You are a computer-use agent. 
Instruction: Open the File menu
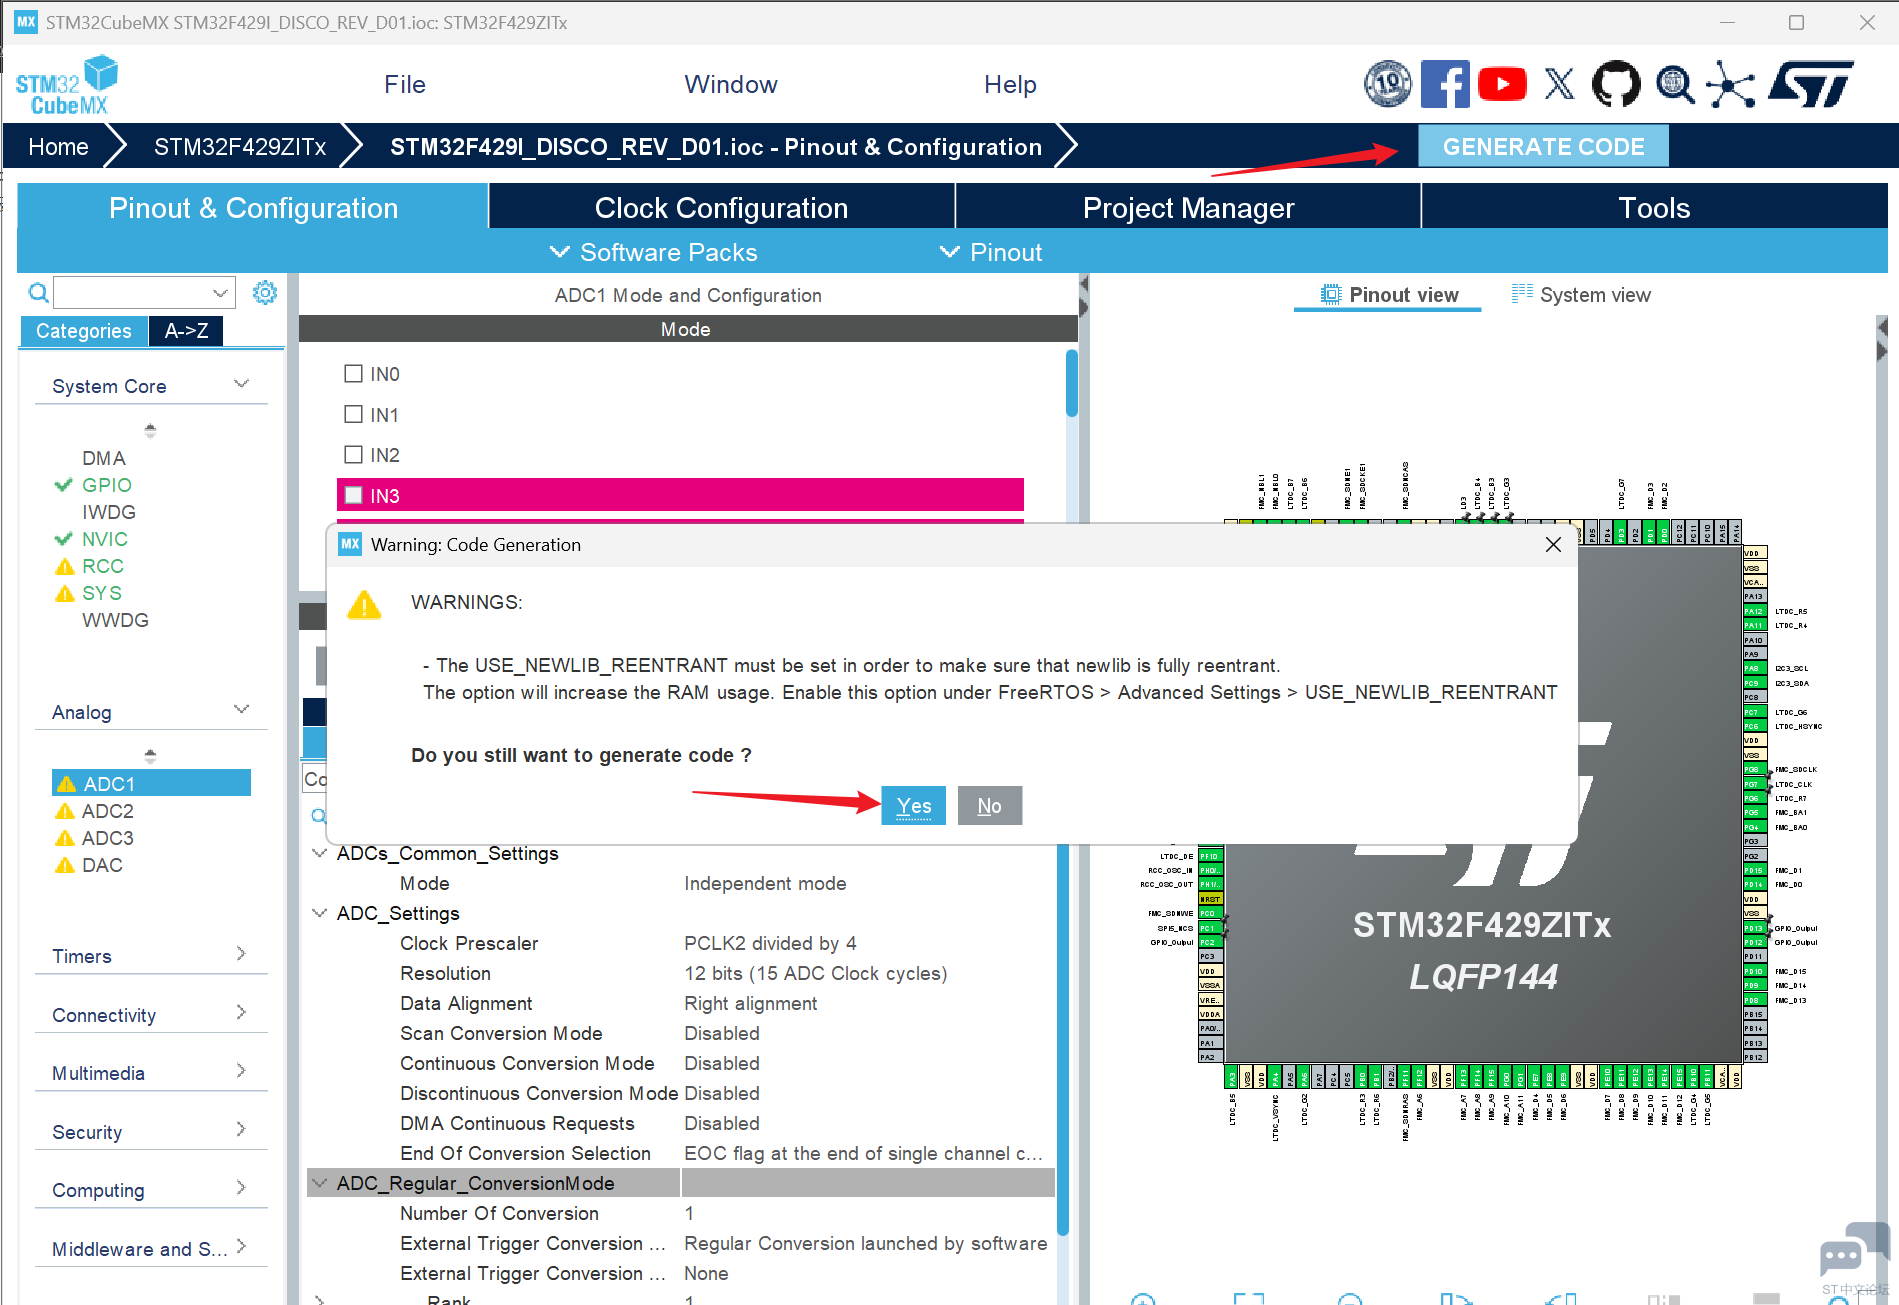404,85
